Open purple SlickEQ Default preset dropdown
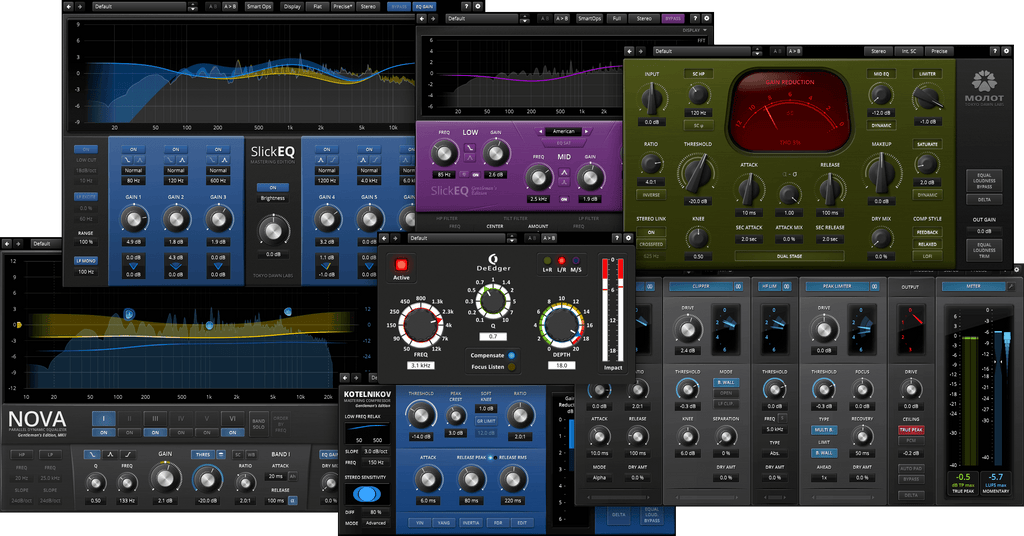 [x=482, y=19]
